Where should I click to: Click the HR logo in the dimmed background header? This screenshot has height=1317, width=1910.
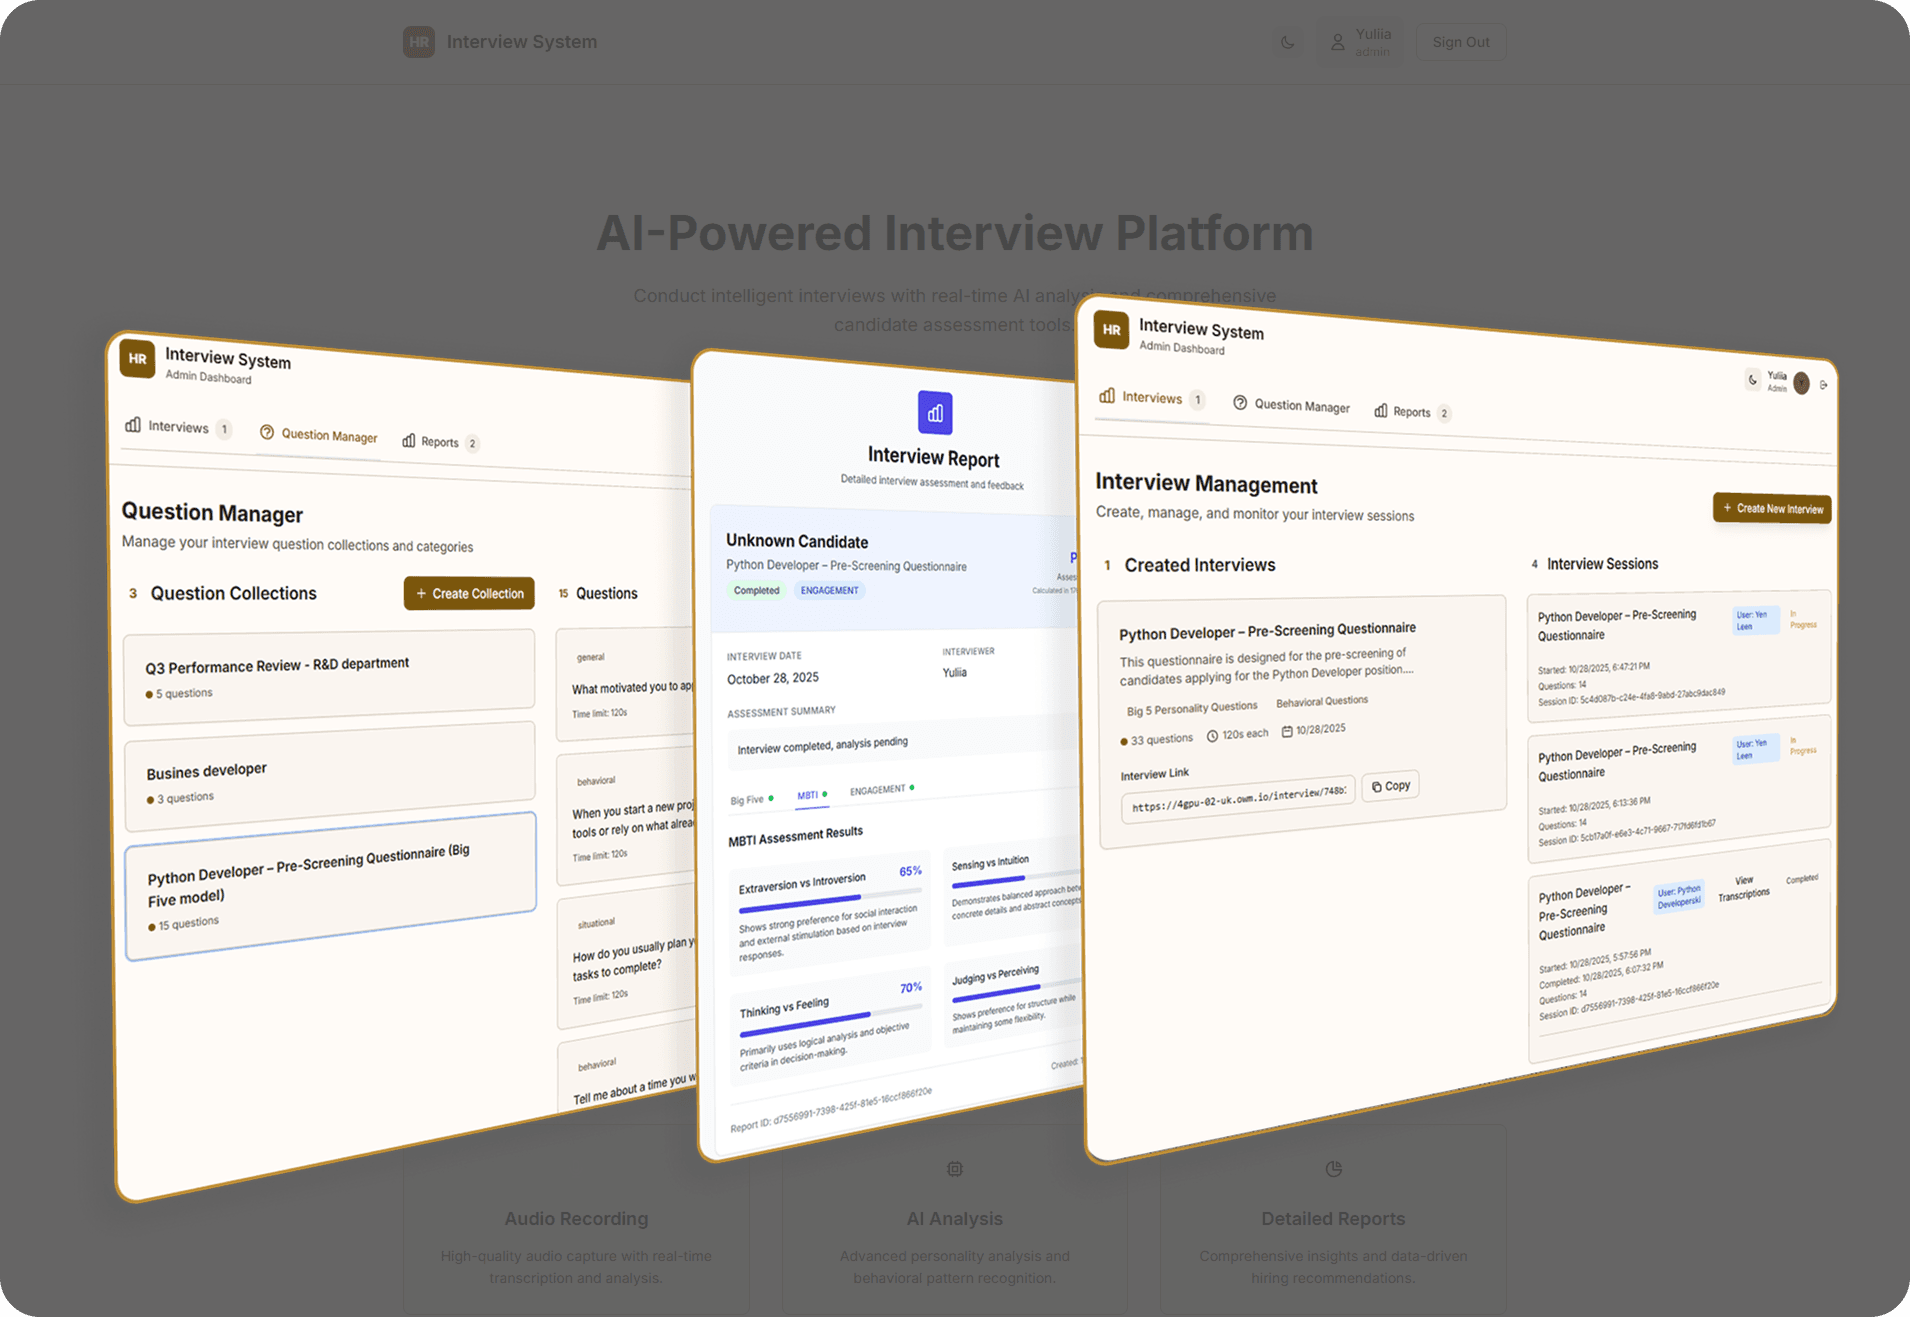pos(419,42)
